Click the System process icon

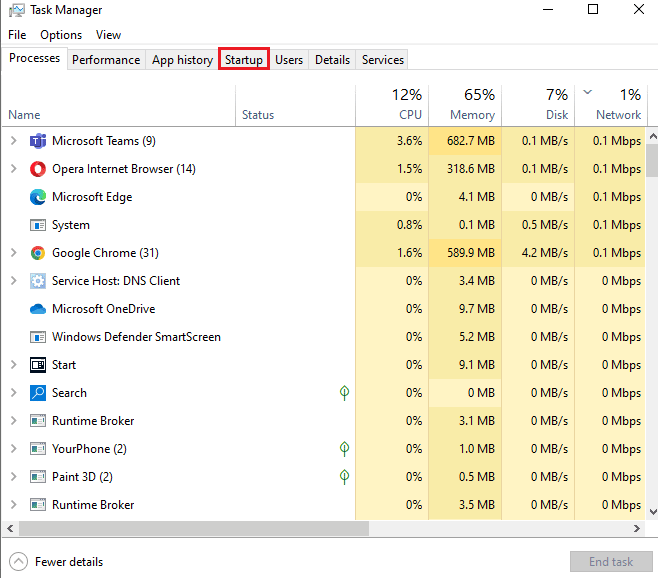38,225
